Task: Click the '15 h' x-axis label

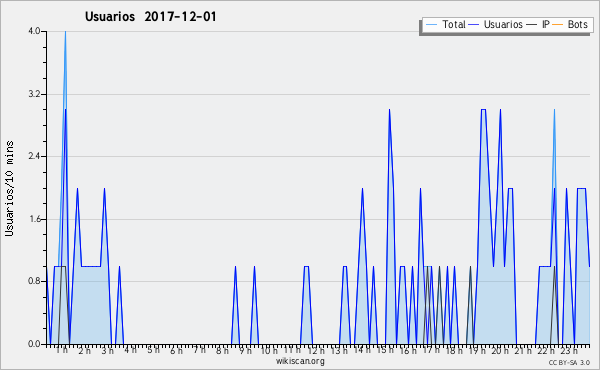Action: (x=385, y=350)
